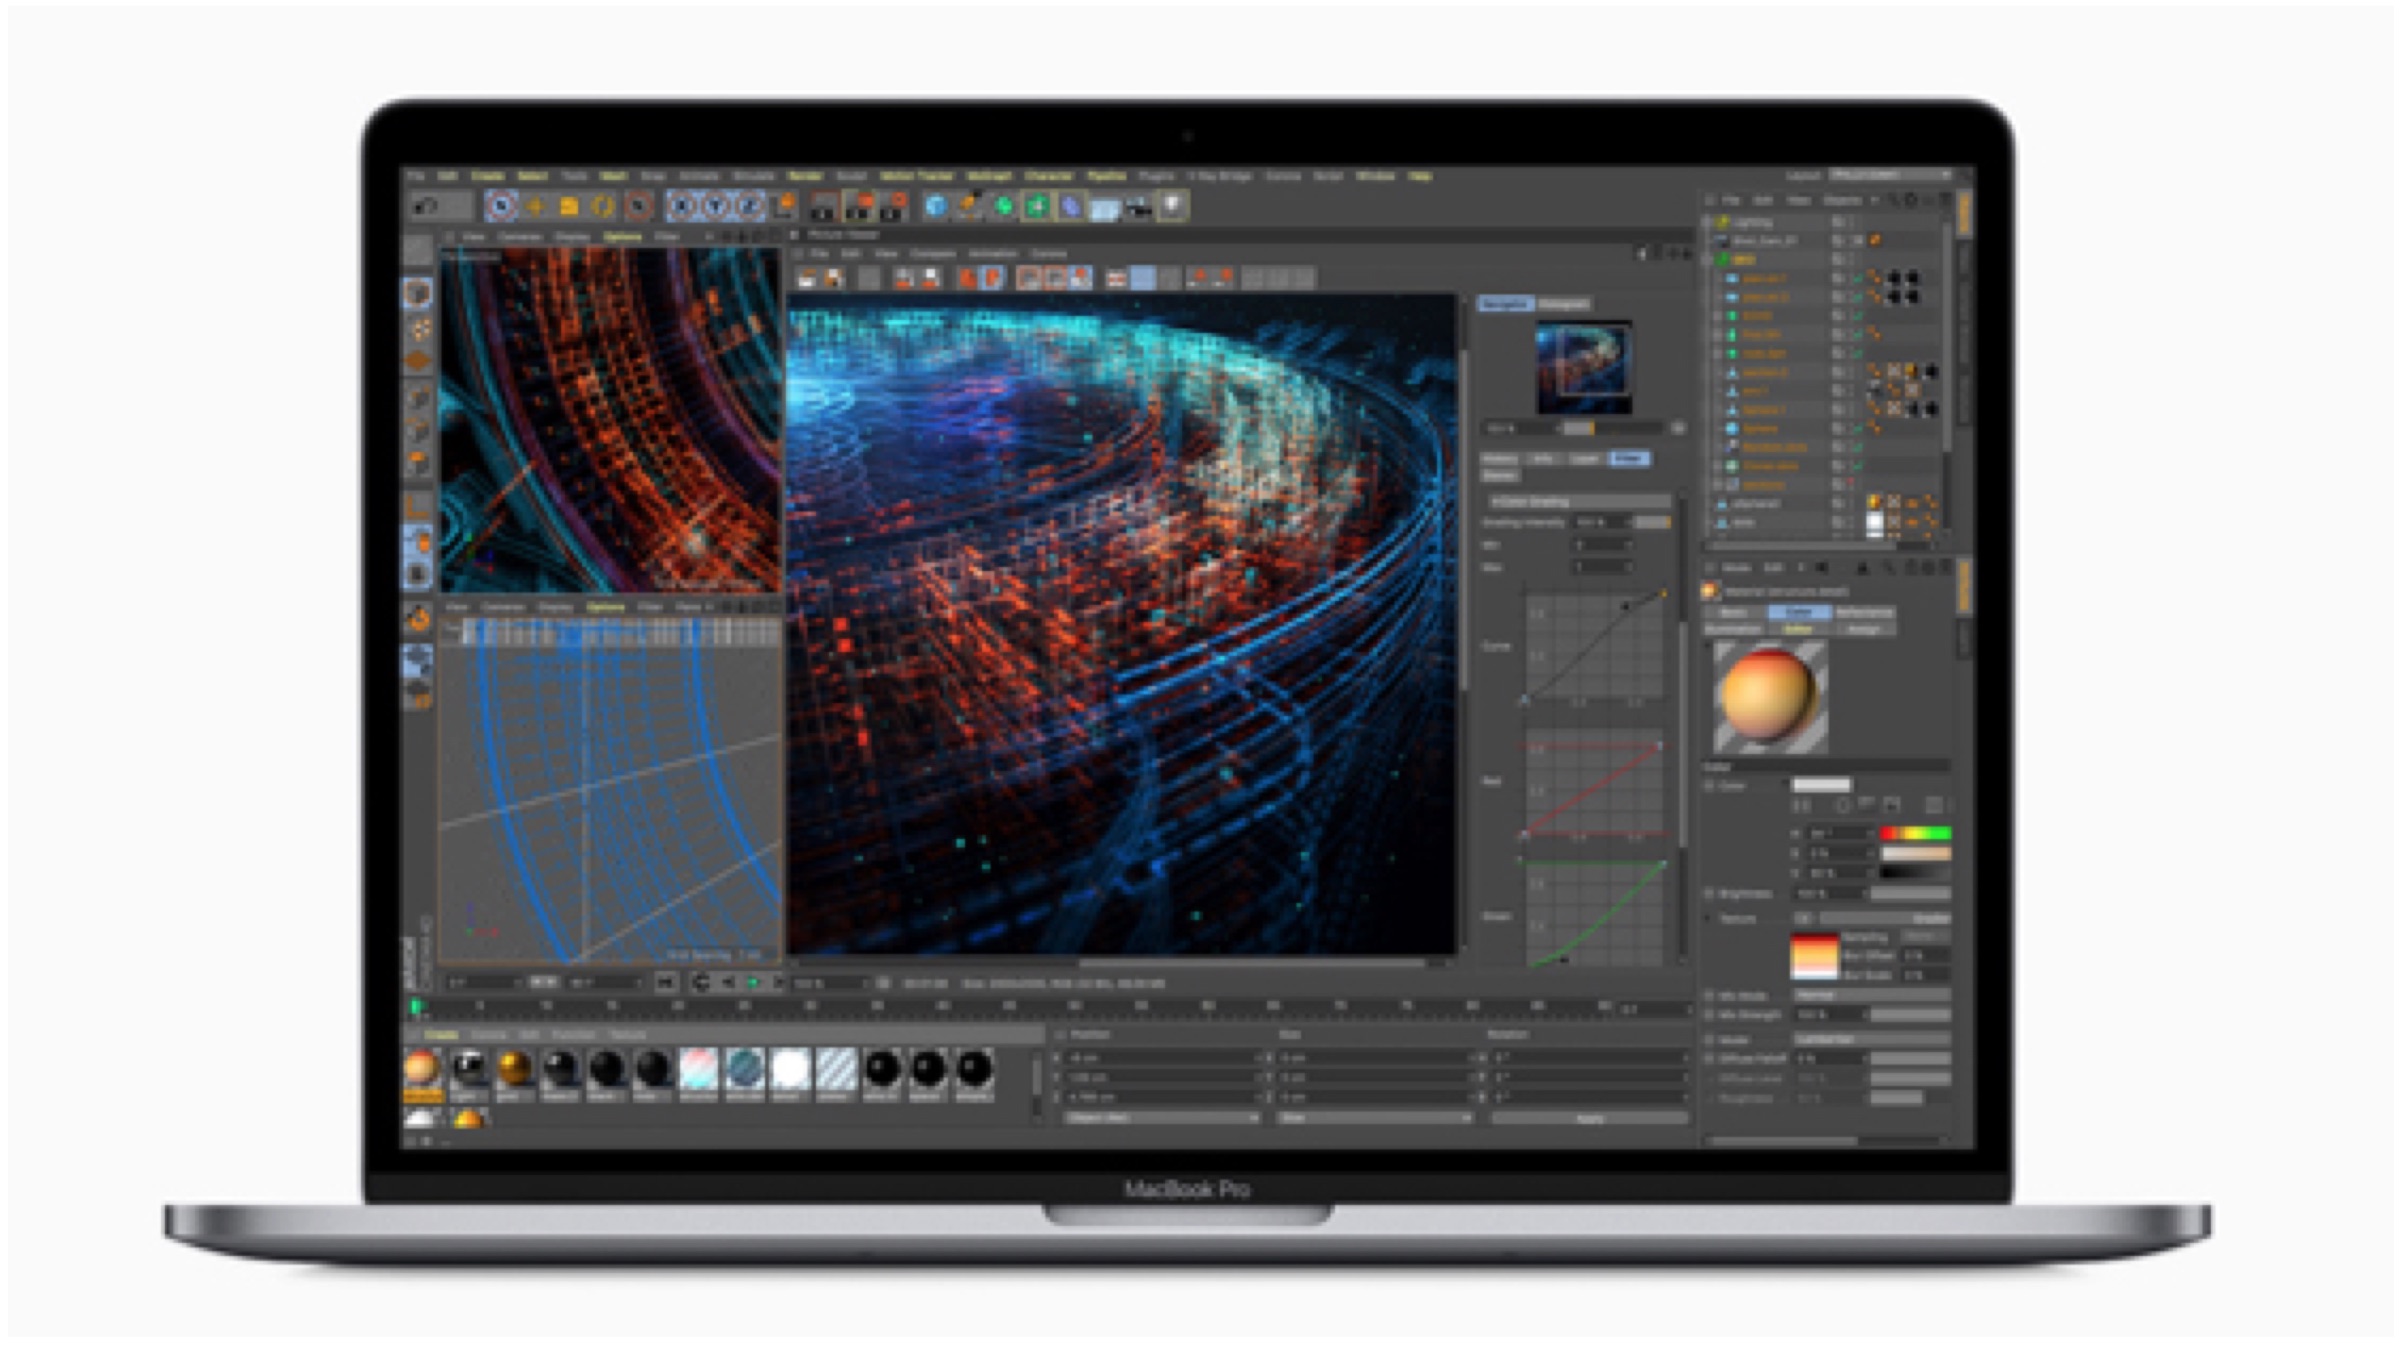The height and width of the screenshot is (1345, 2400).
Task: Click the green Play forward button
Action: pos(753,983)
